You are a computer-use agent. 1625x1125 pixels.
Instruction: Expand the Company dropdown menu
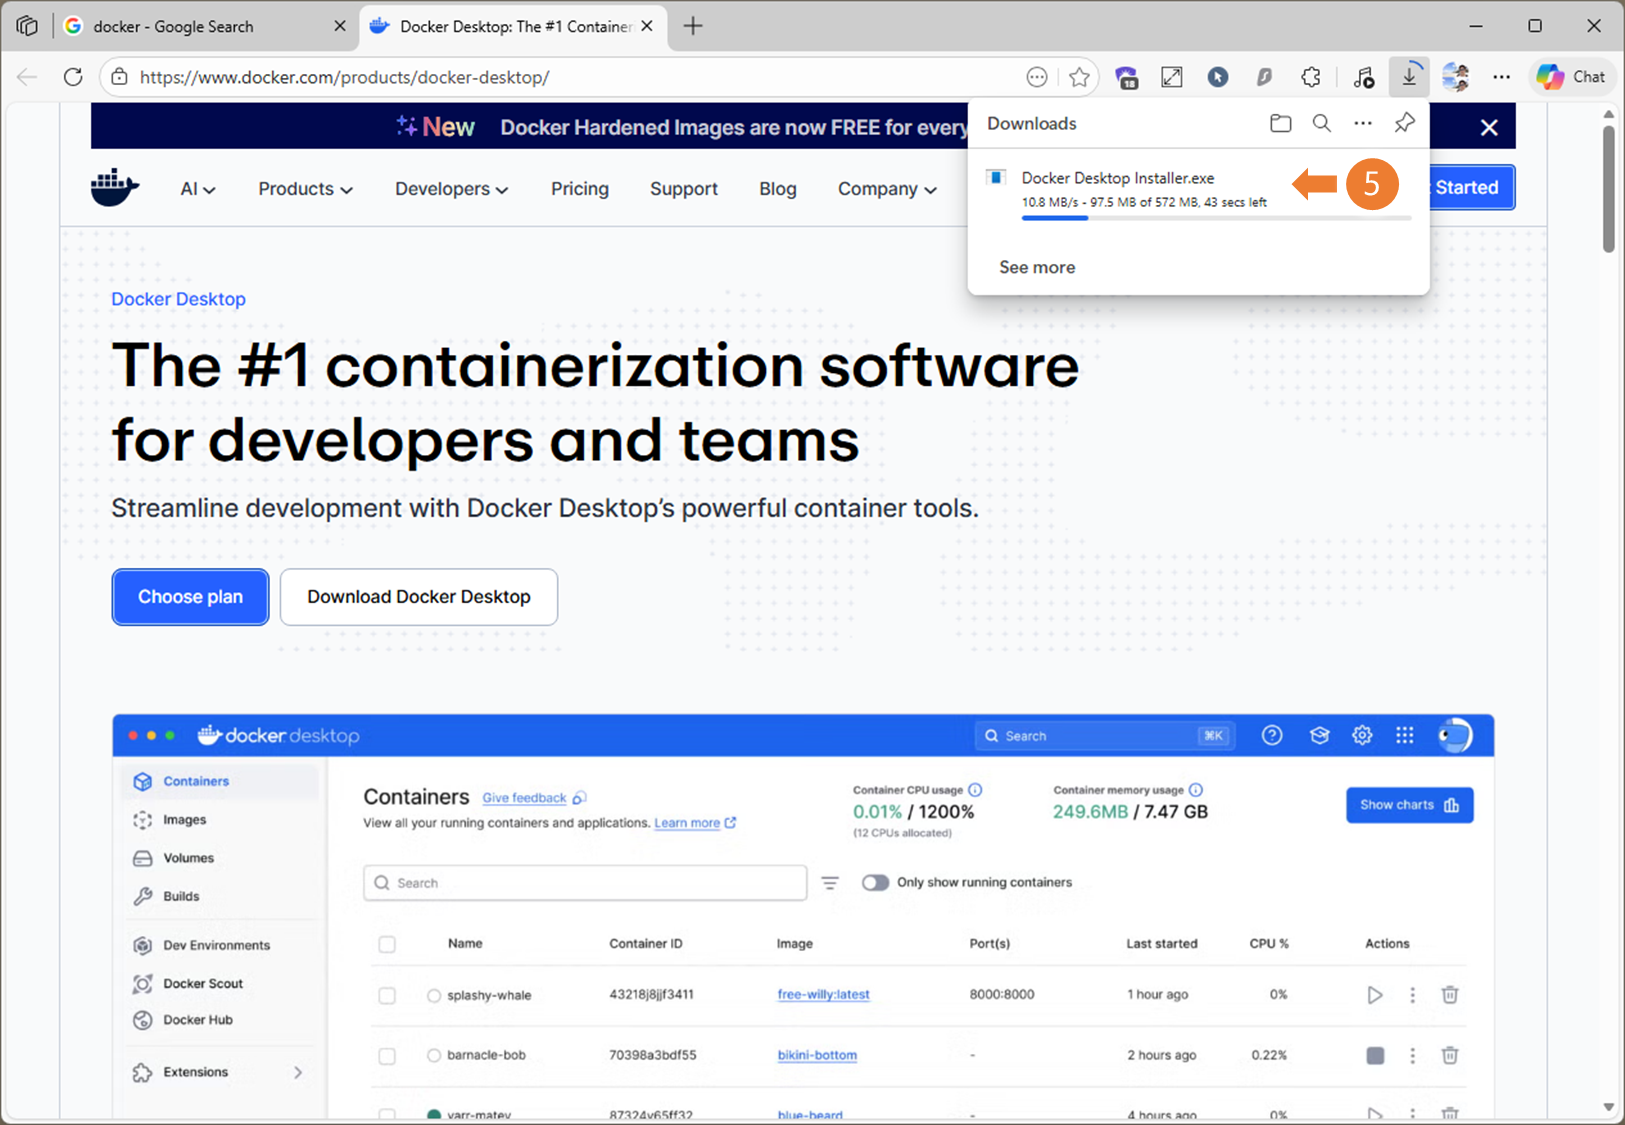pos(887,189)
